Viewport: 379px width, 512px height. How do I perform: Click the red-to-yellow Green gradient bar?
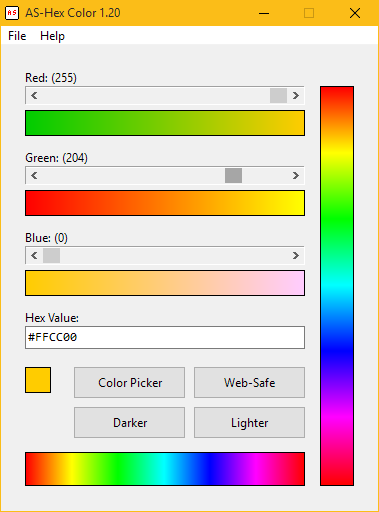pyautogui.click(x=165, y=203)
